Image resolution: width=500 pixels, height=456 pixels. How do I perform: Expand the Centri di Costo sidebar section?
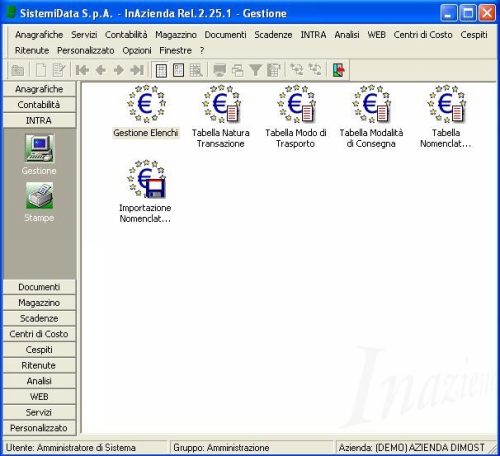[39, 334]
